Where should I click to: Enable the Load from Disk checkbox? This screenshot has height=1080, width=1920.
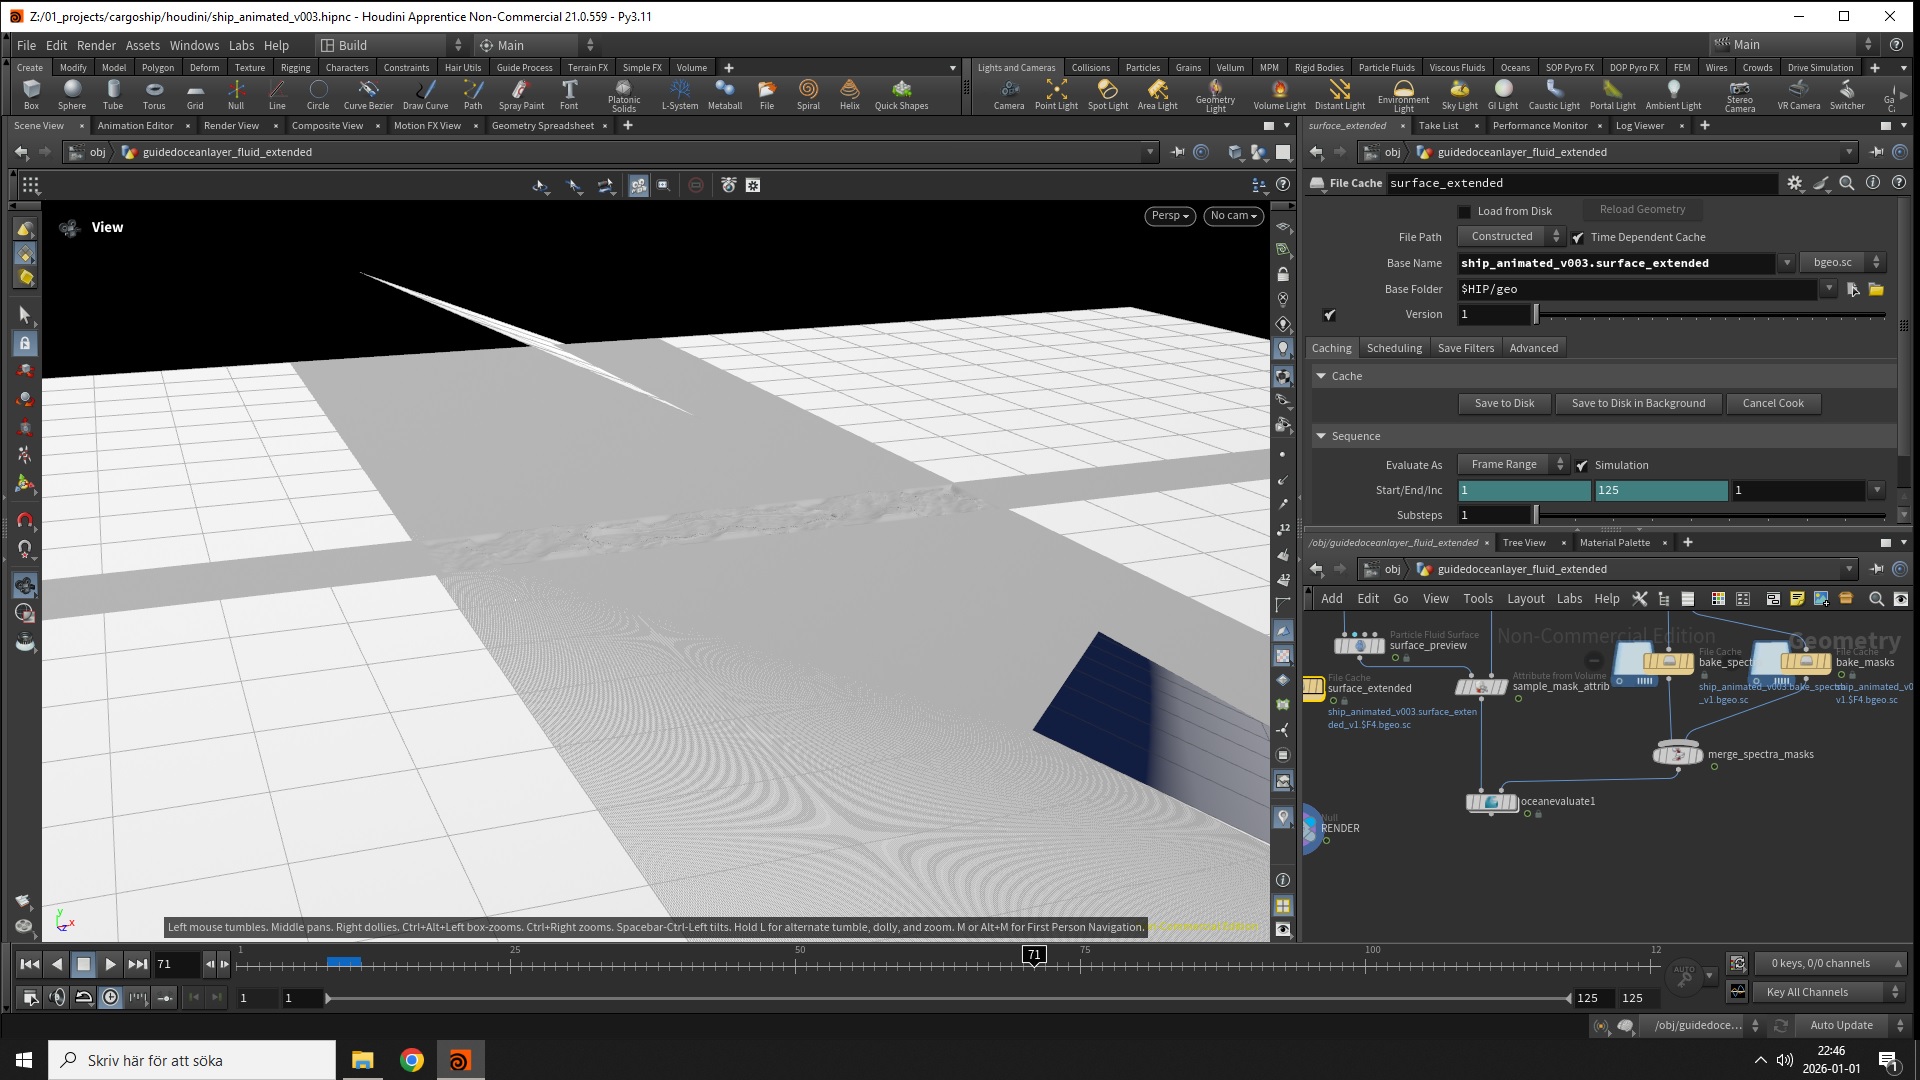pos(1465,211)
